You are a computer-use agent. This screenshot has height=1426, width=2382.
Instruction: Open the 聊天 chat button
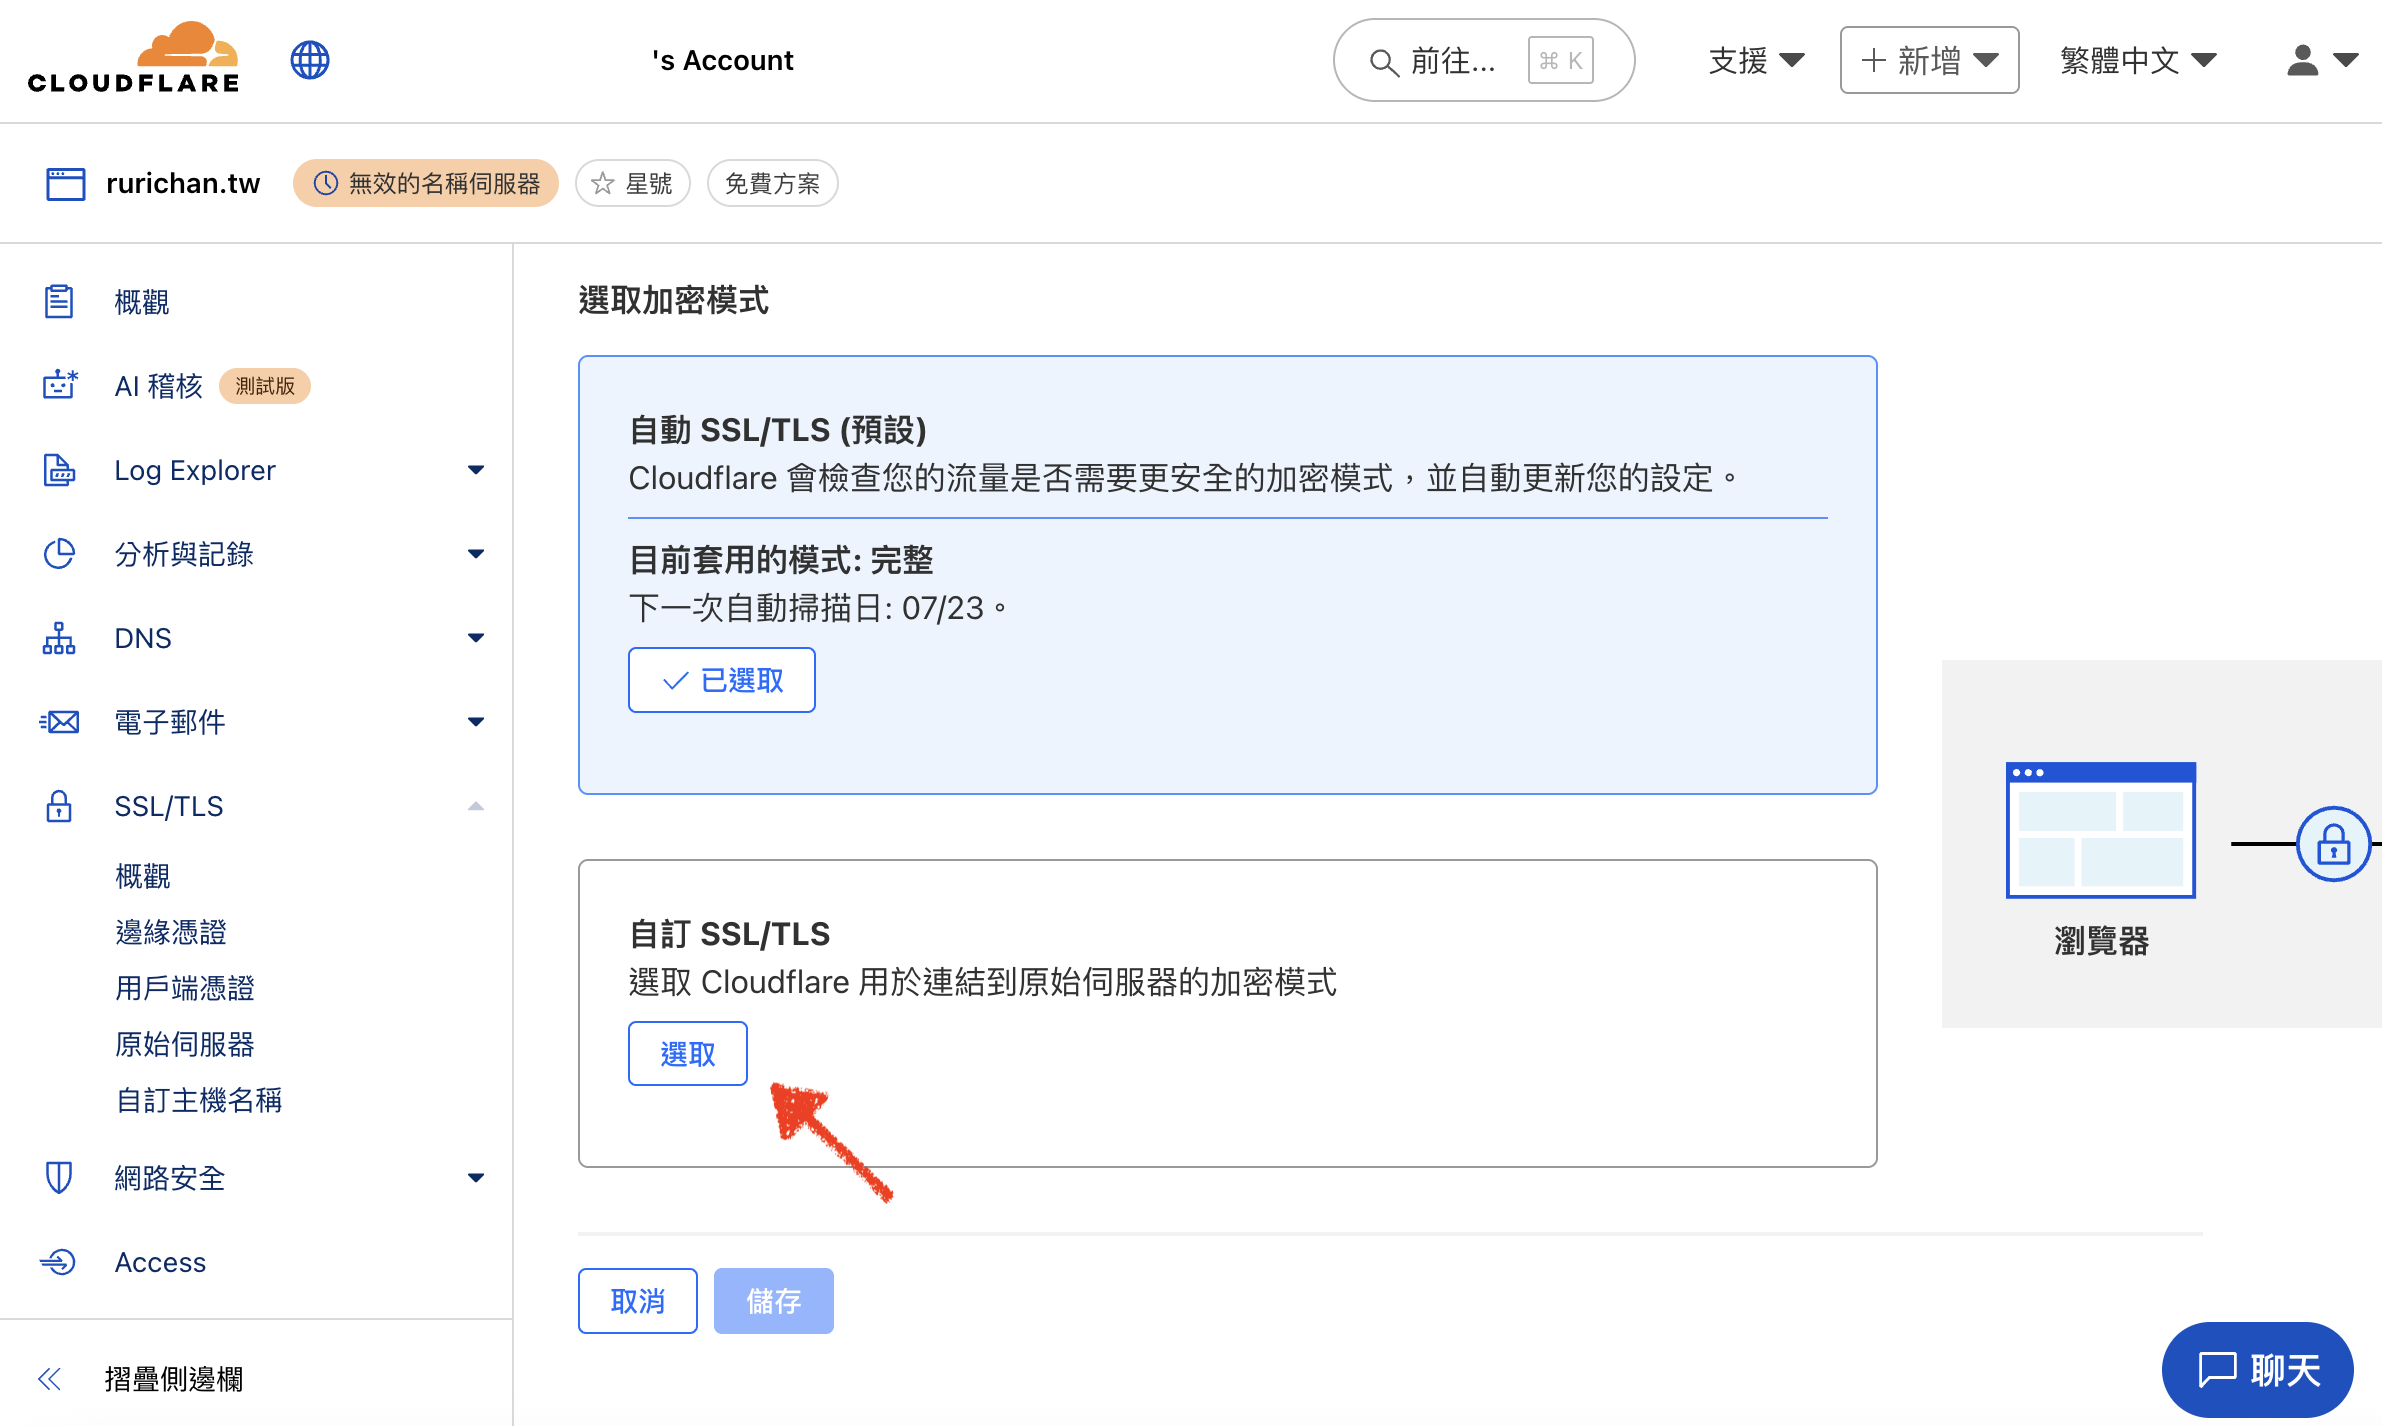(x=2258, y=1370)
